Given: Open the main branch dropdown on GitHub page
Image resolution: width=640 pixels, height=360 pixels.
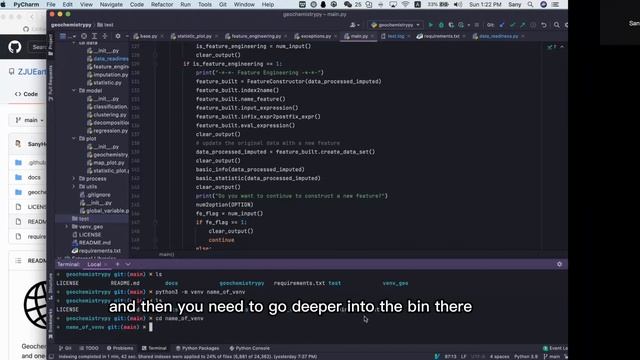Looking at the screenshot, I should (x=29, y=120).
